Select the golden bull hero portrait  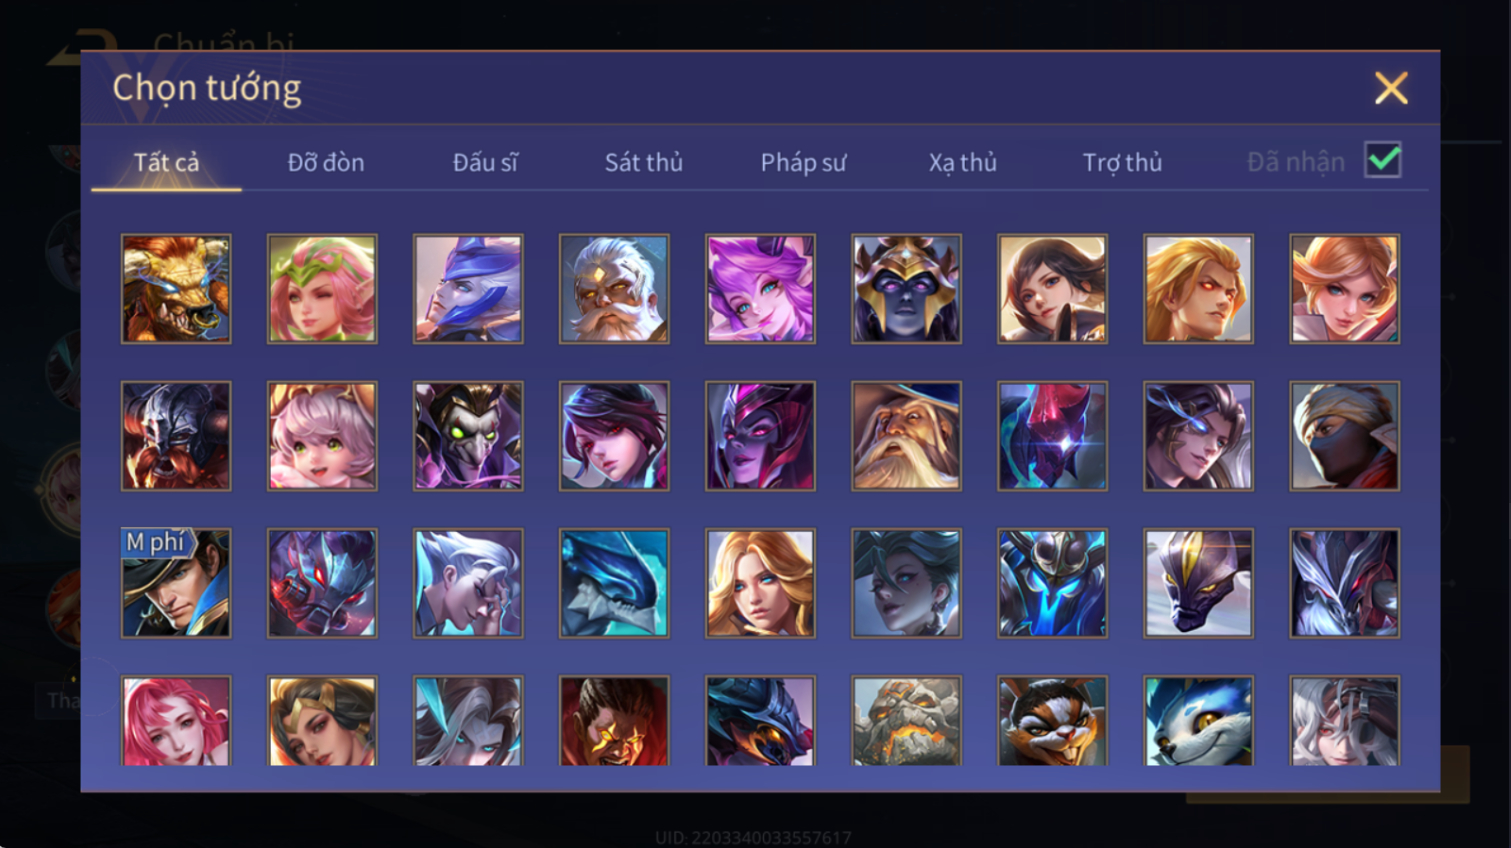tap(176, 289)
